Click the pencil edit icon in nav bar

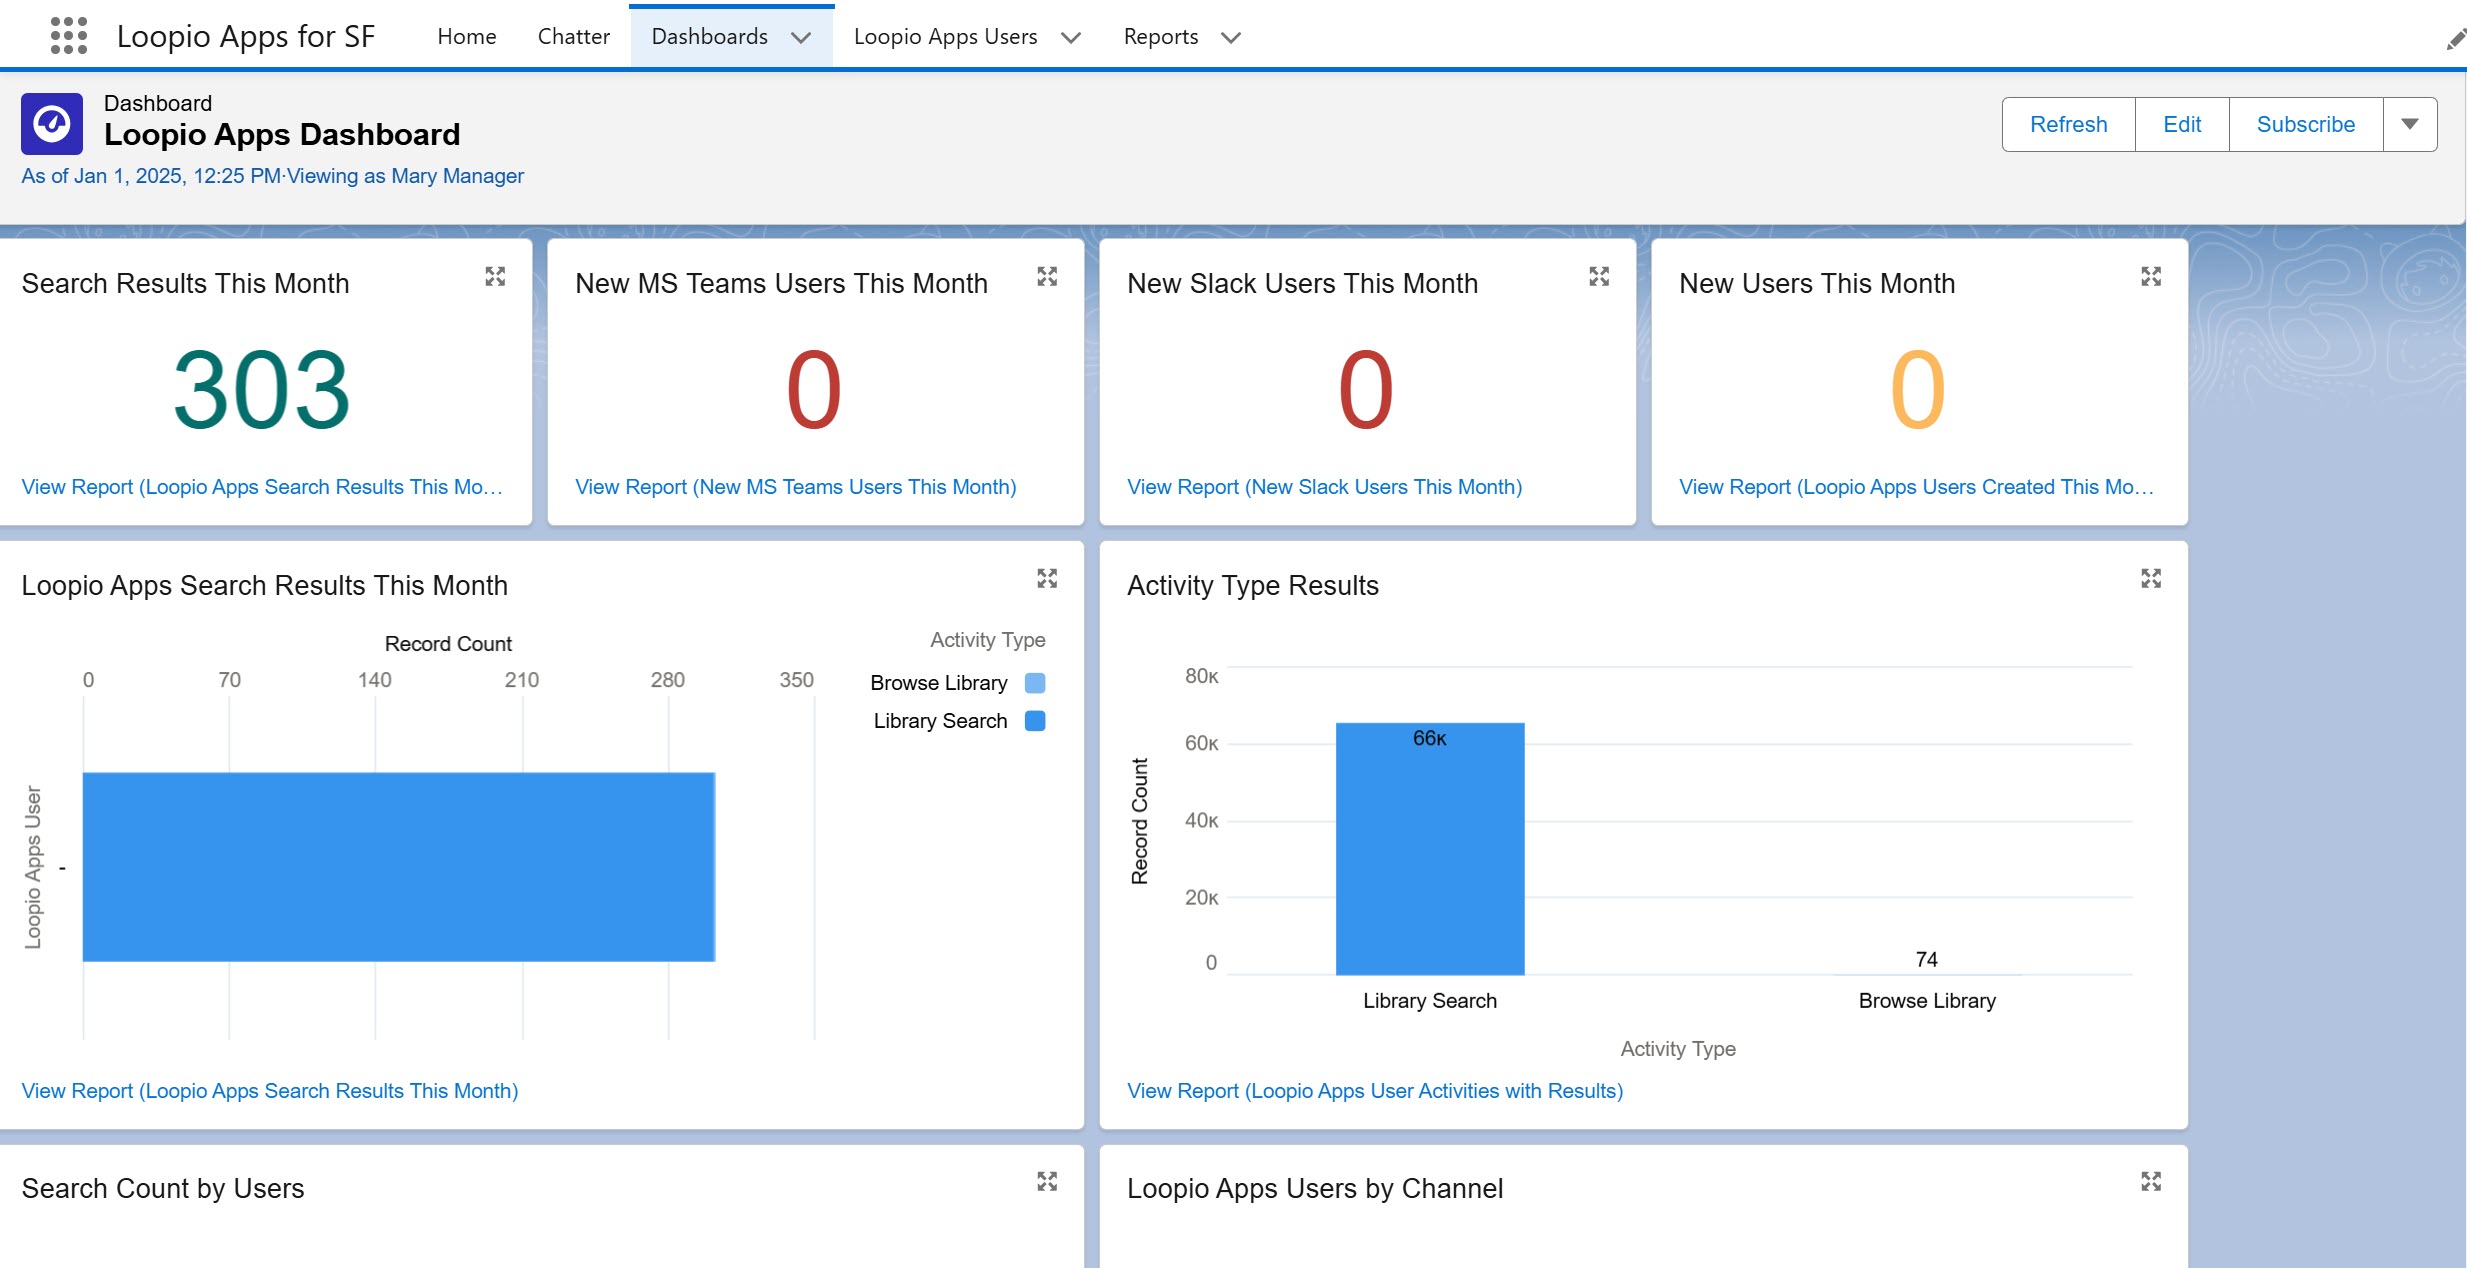tap(2455, 39)
